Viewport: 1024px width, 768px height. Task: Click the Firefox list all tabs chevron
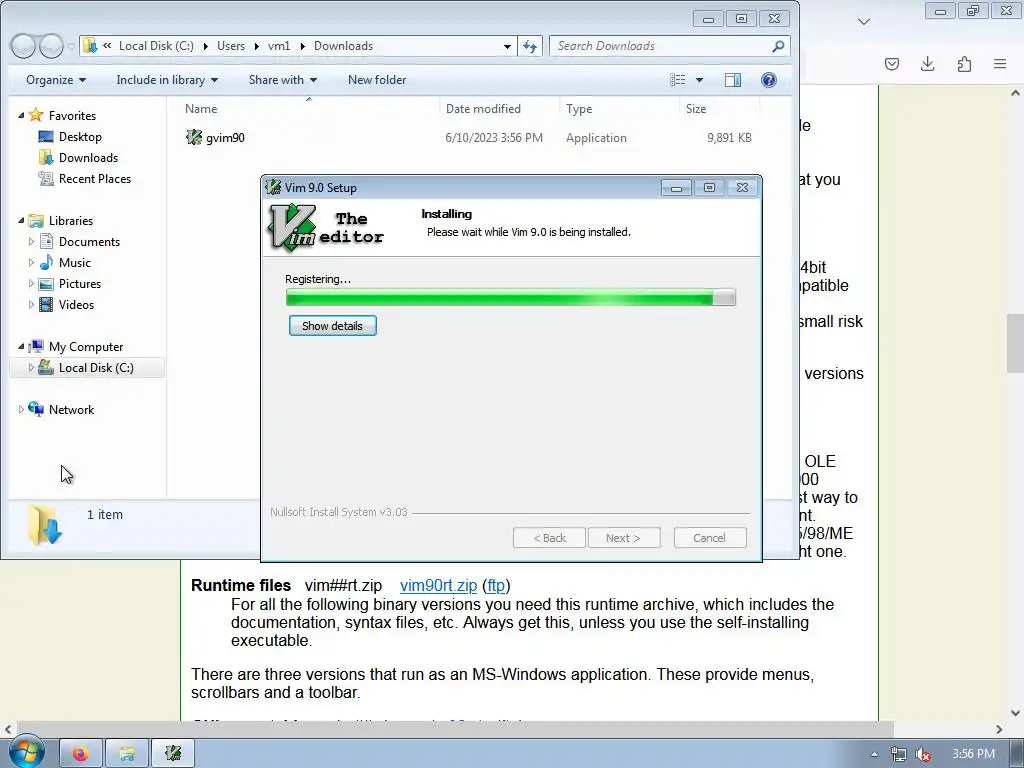(x=863, y=22)
